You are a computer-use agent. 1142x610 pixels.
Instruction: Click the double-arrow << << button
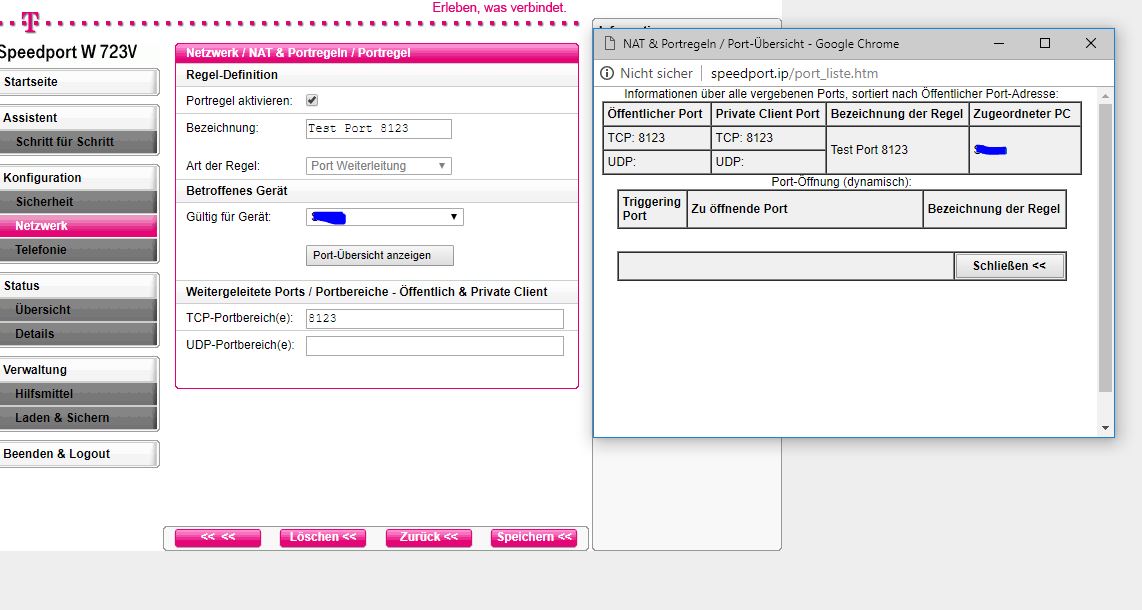[x=218, y=537]
